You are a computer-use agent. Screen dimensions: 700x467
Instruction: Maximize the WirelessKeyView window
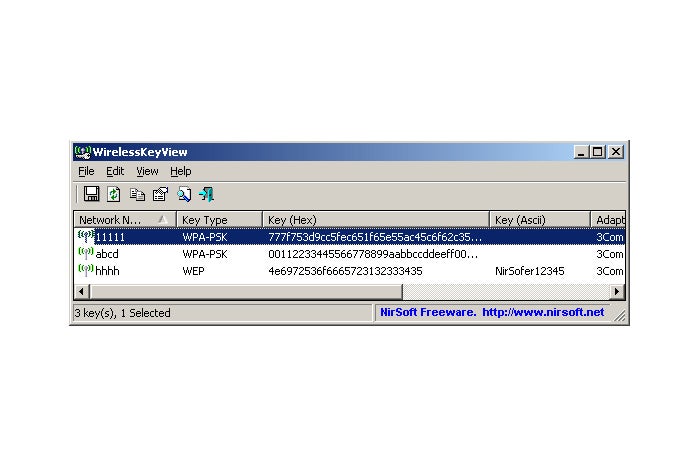(597, 152)
